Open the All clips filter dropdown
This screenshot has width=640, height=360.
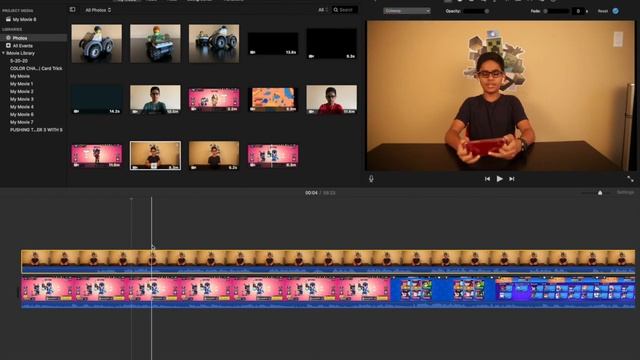tap(323, 10)
